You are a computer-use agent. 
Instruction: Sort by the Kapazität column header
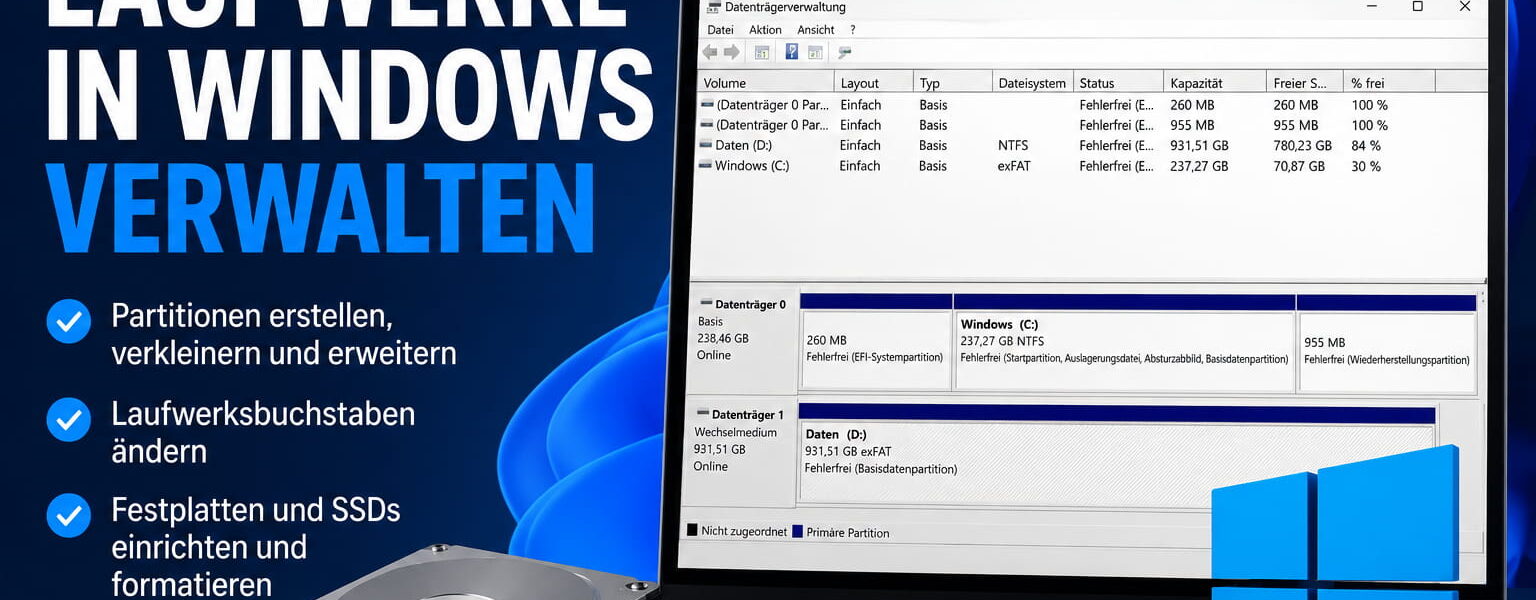(1215, 83)
